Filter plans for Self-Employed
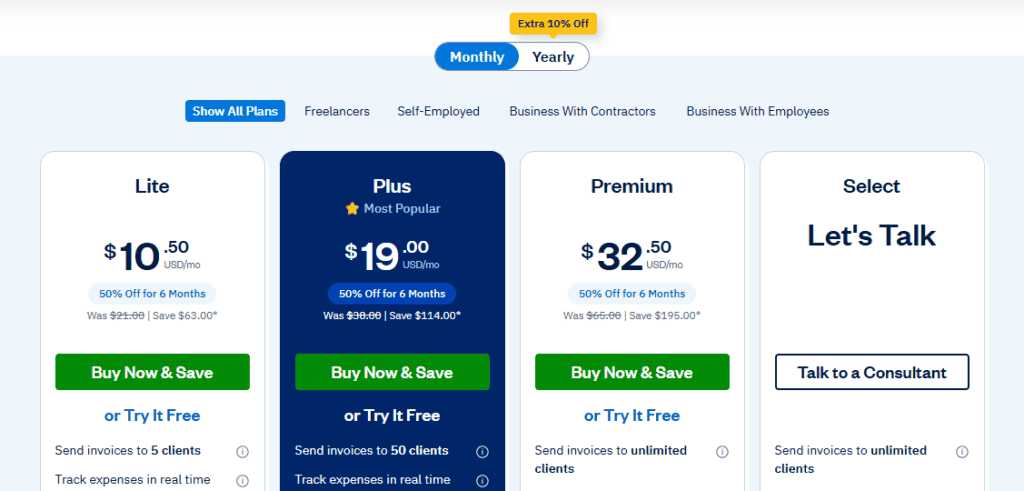The width and height of the screenshot is (1024, 491). pos(438,111)
